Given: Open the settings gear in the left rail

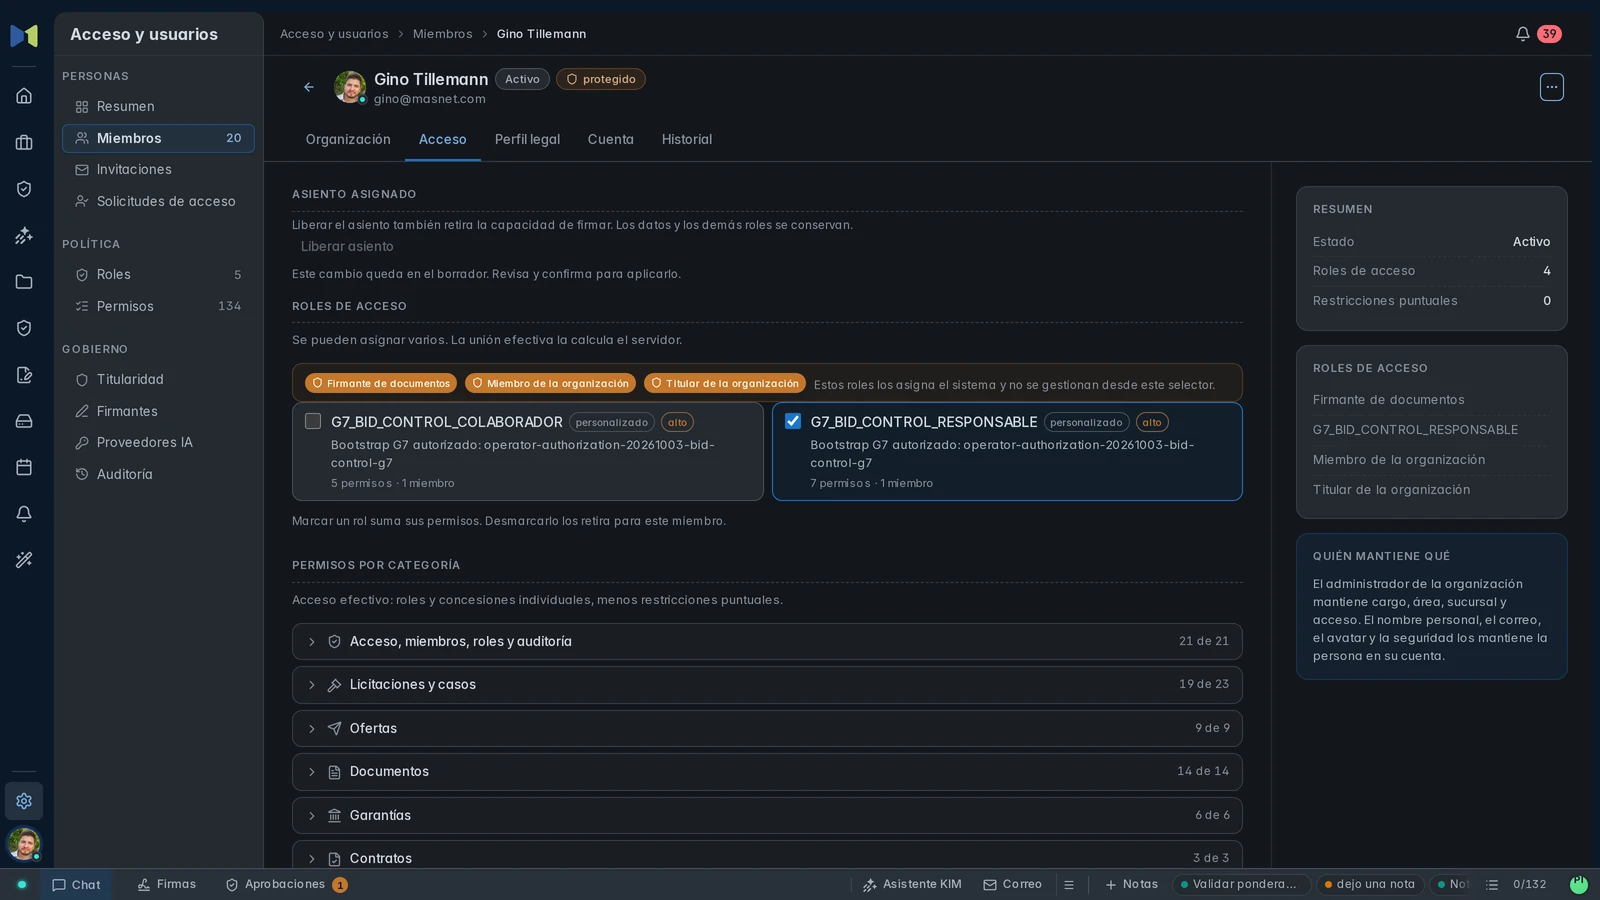Looking at the screenshot, I should [x=24, y=801].
